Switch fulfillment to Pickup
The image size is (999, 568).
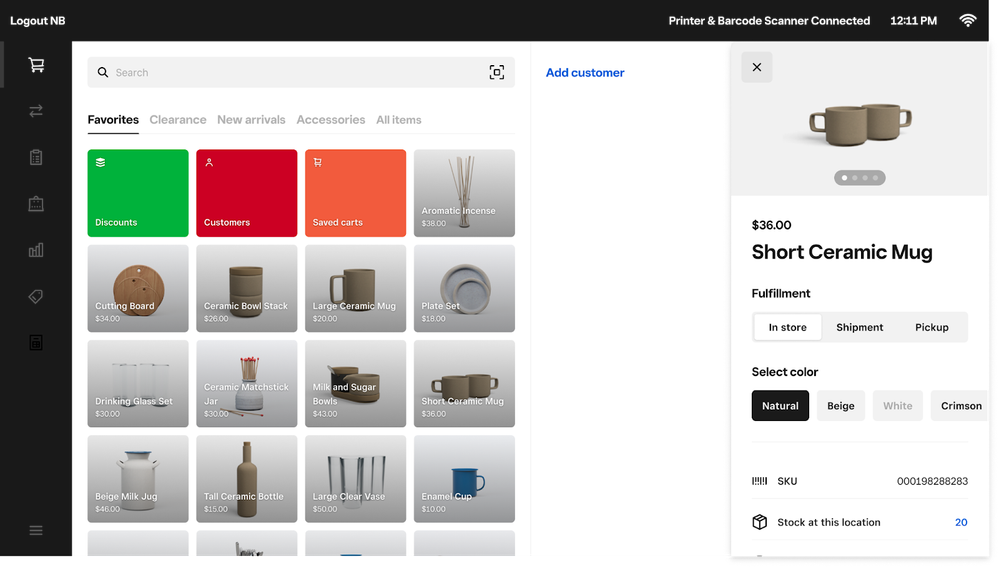click(931, 327)
